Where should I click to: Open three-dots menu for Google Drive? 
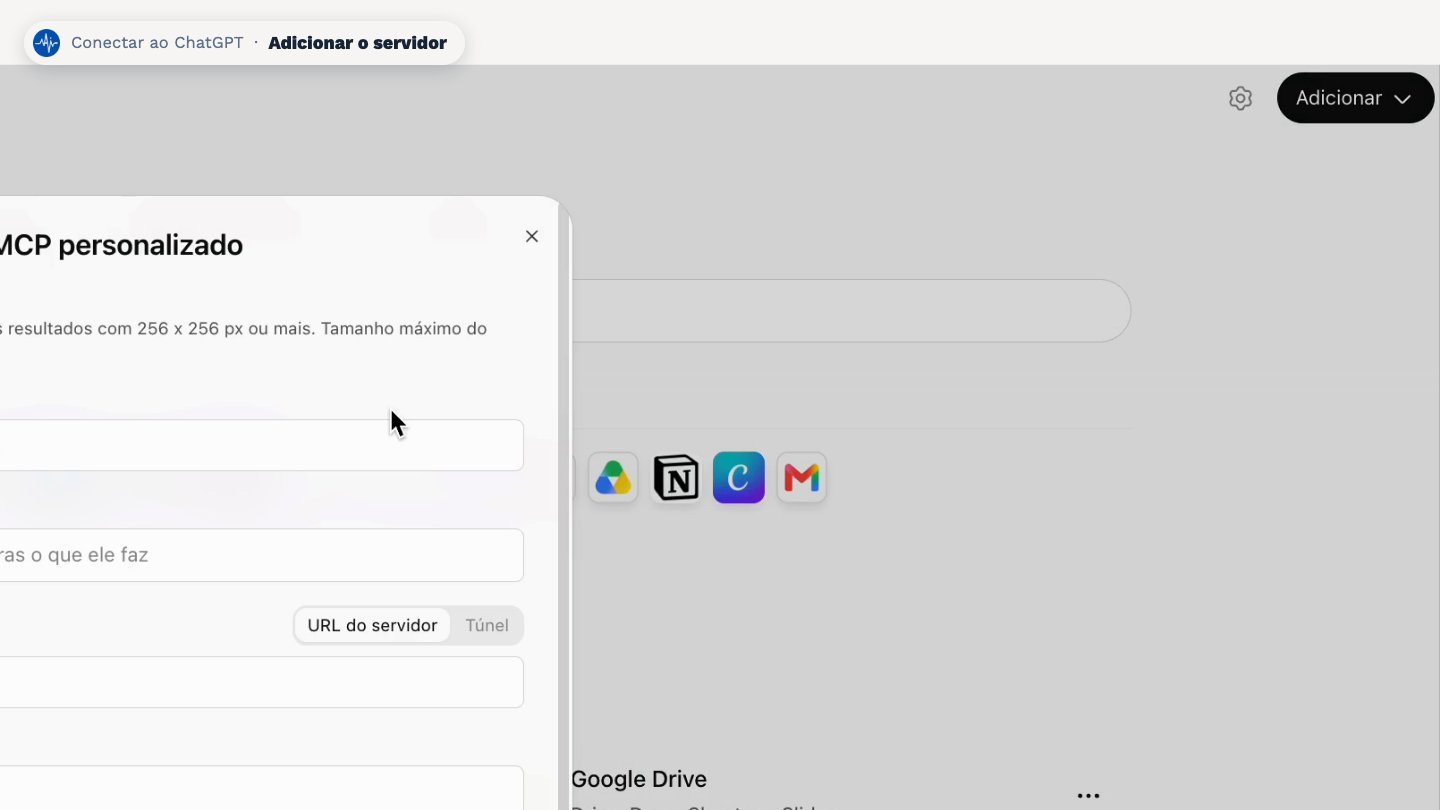pyautogui.click(x=1089, y=796)
